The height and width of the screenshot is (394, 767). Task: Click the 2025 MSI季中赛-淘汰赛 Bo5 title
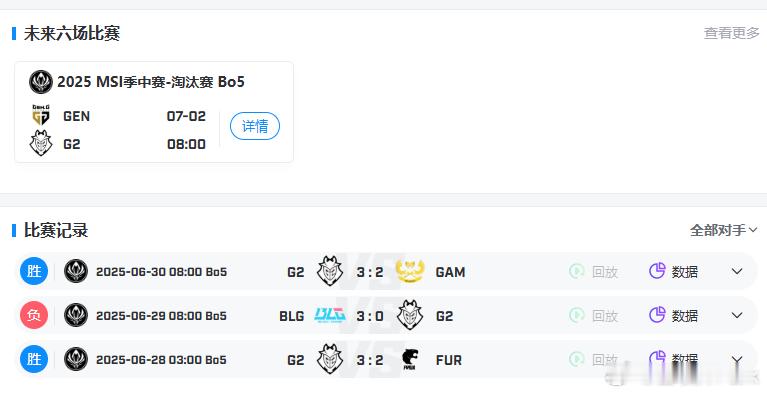click(151, 82)
